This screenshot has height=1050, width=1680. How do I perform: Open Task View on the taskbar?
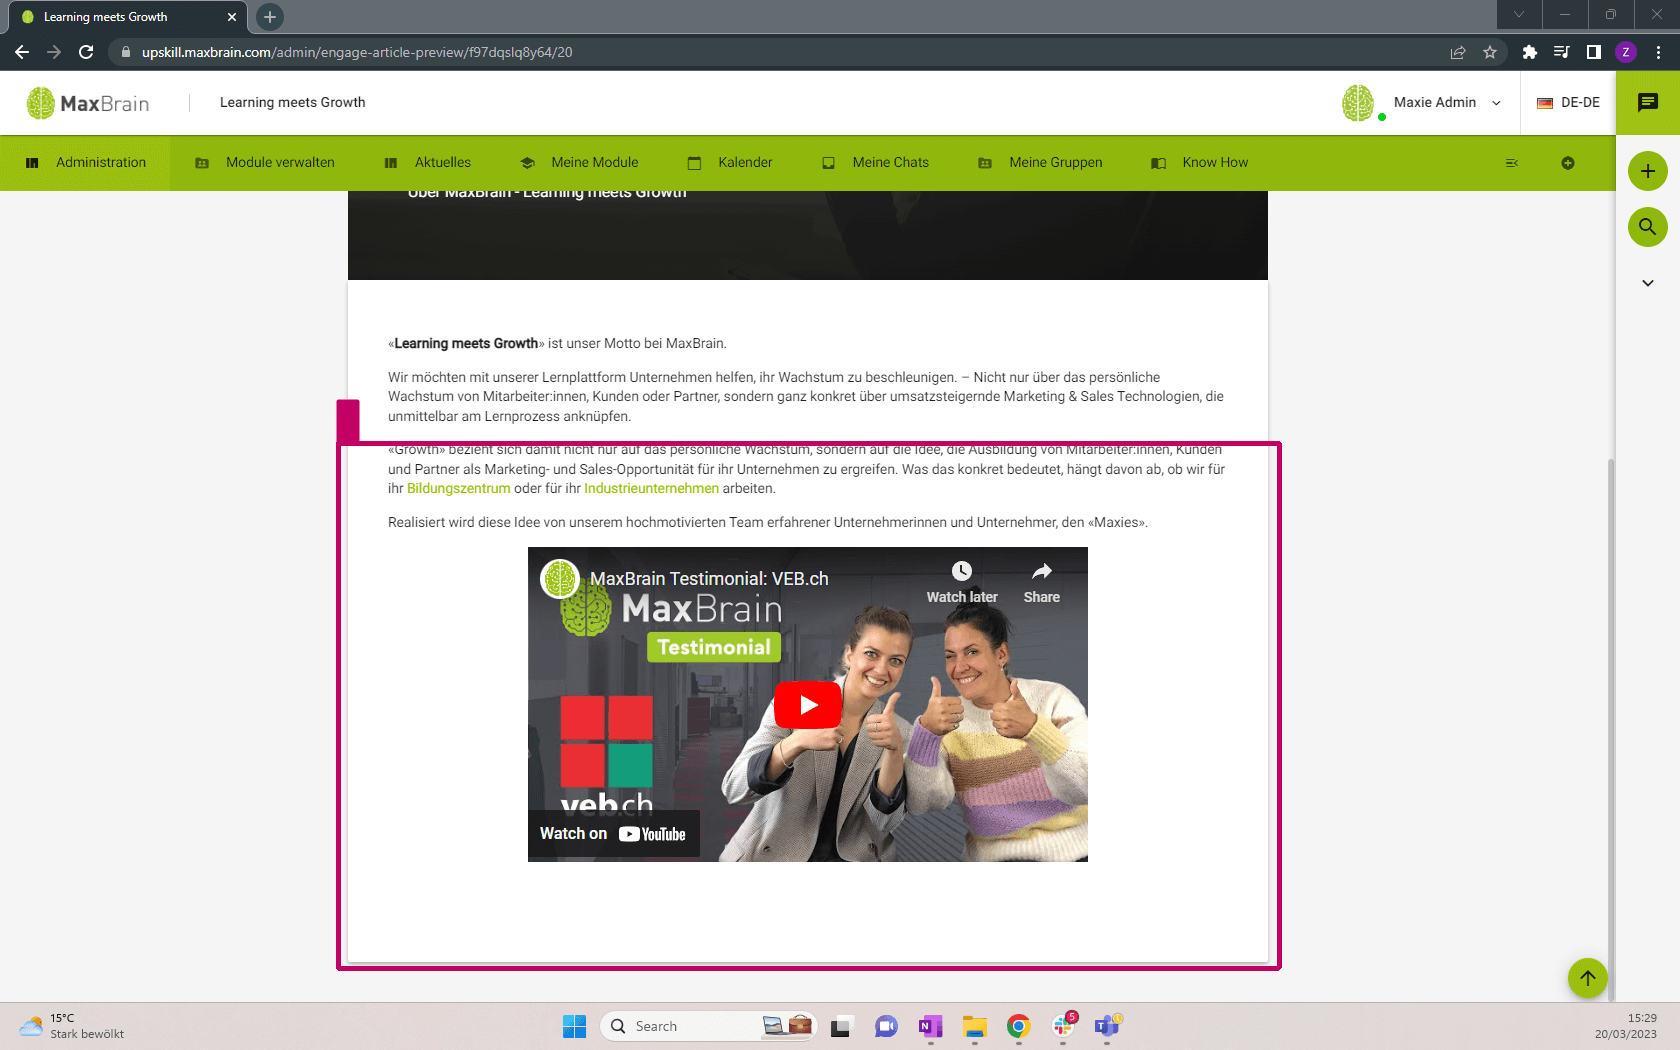click(x=840, y=1026)
